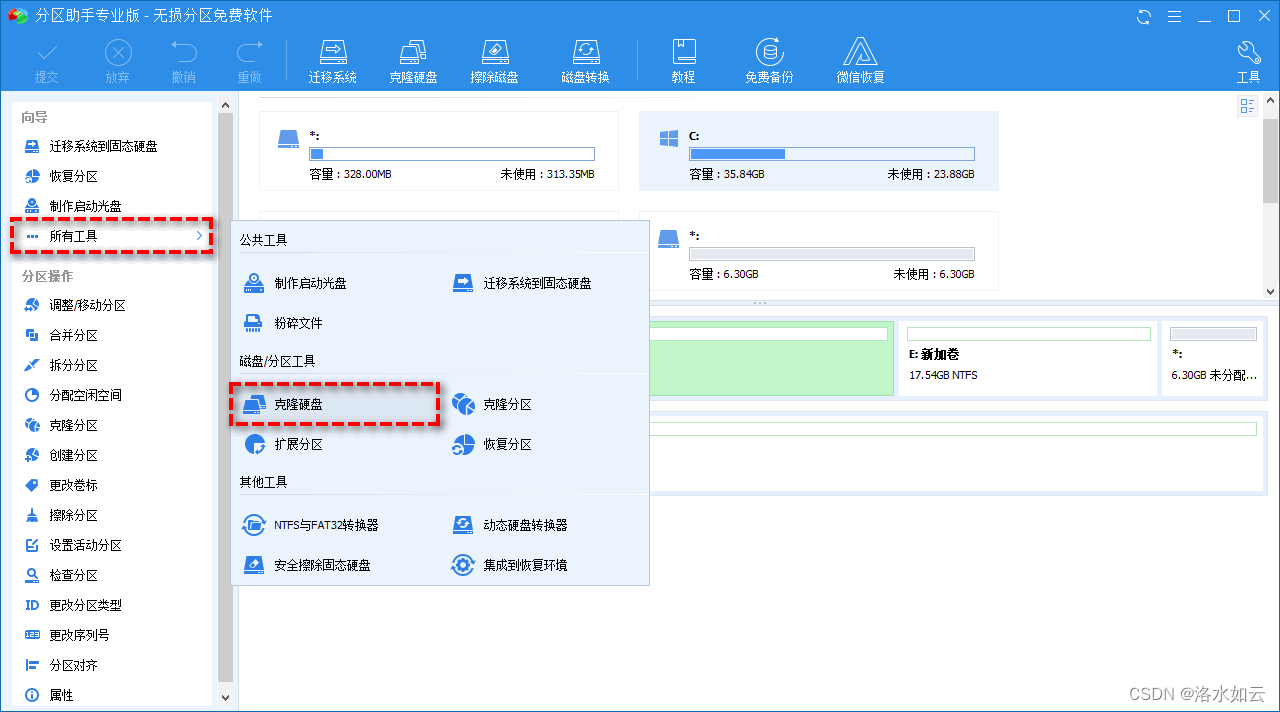This screenshot has width=1280, height=712.
Task: Open 微信恢复 tool
Action: pos(860,58)
